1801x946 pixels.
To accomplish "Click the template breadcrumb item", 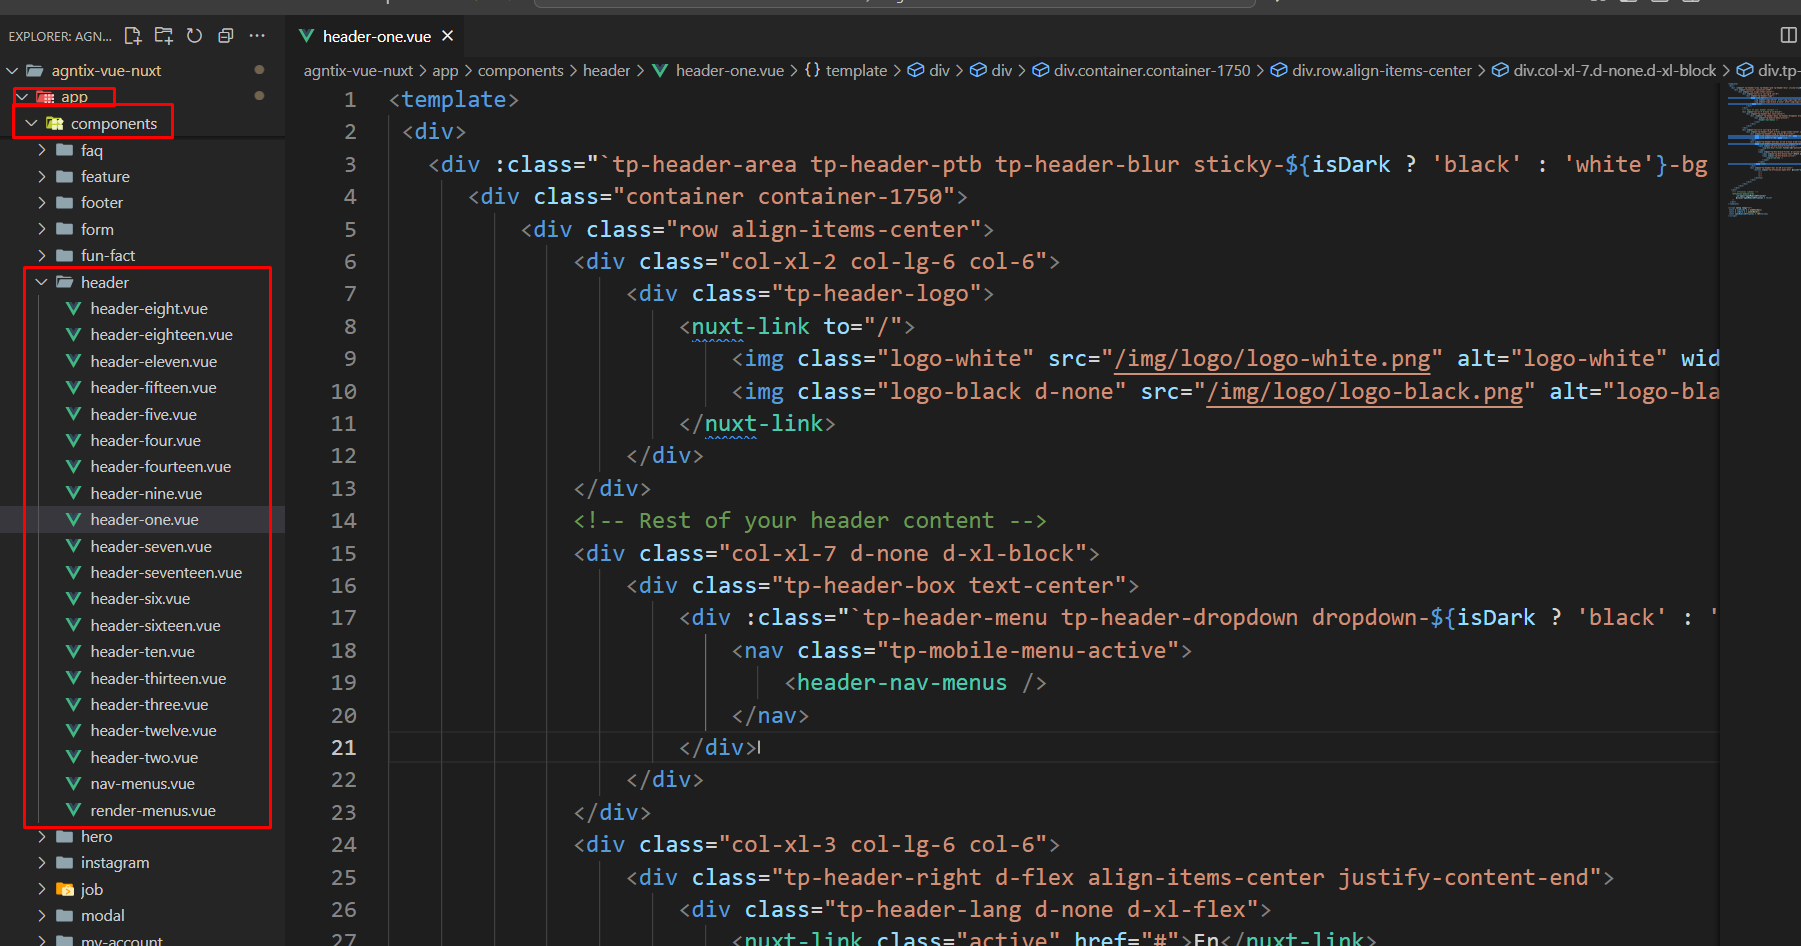I will point(856,70).
